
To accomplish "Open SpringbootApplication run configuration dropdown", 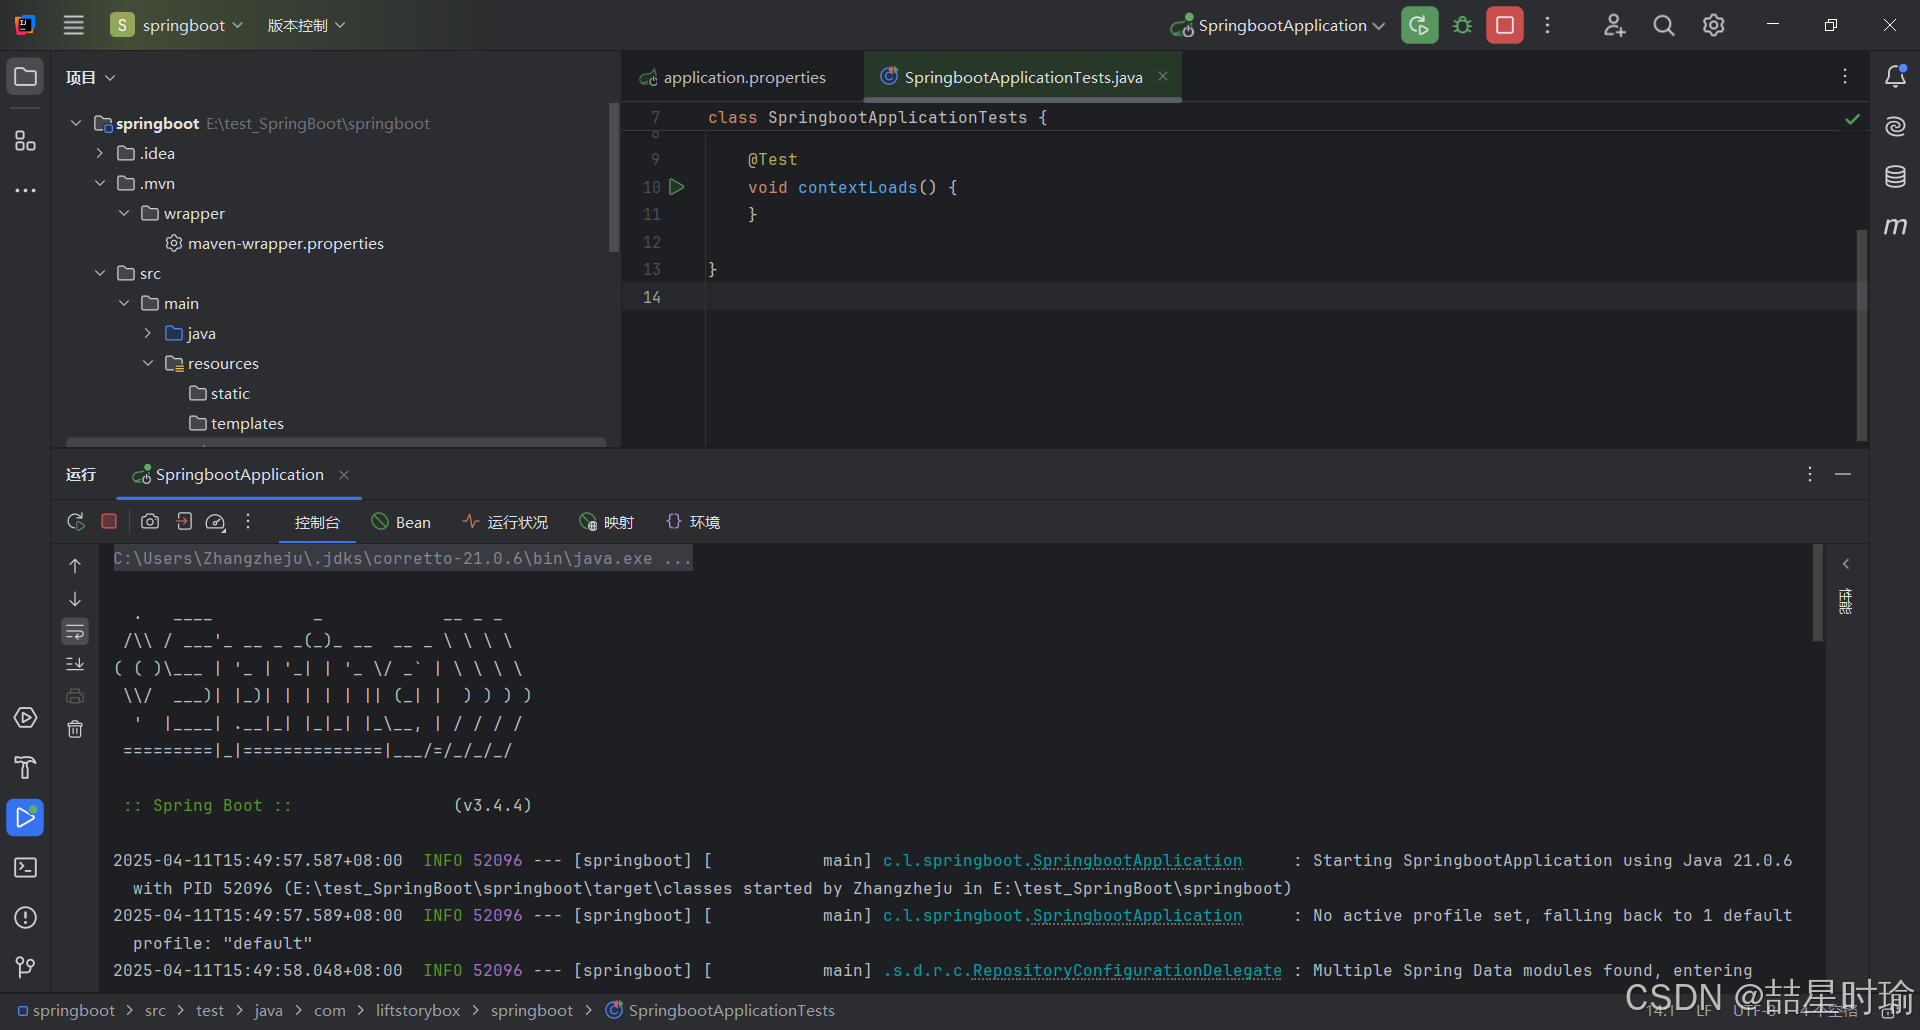I will pos(1278,25).
